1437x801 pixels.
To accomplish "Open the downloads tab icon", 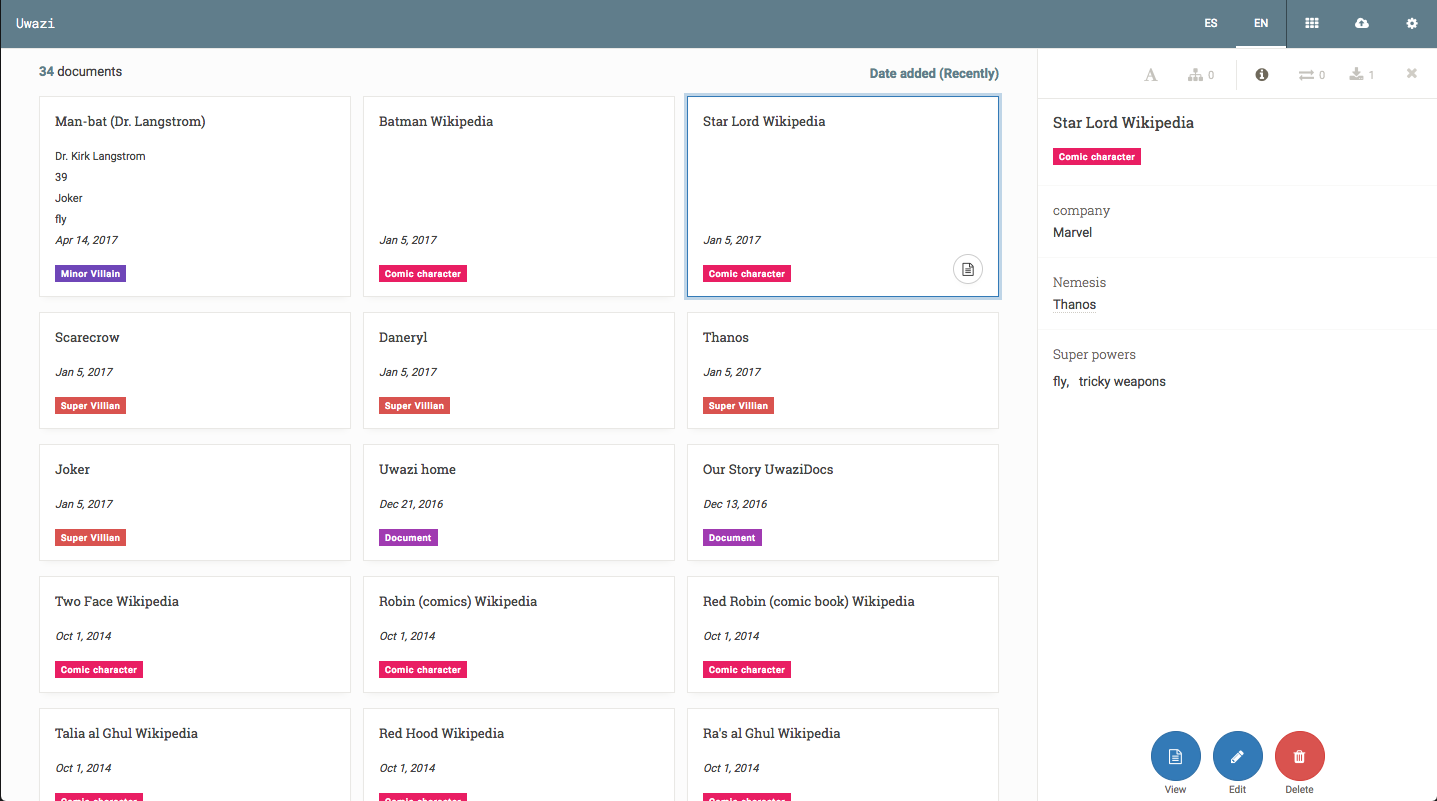I will tap(1362, 74).
